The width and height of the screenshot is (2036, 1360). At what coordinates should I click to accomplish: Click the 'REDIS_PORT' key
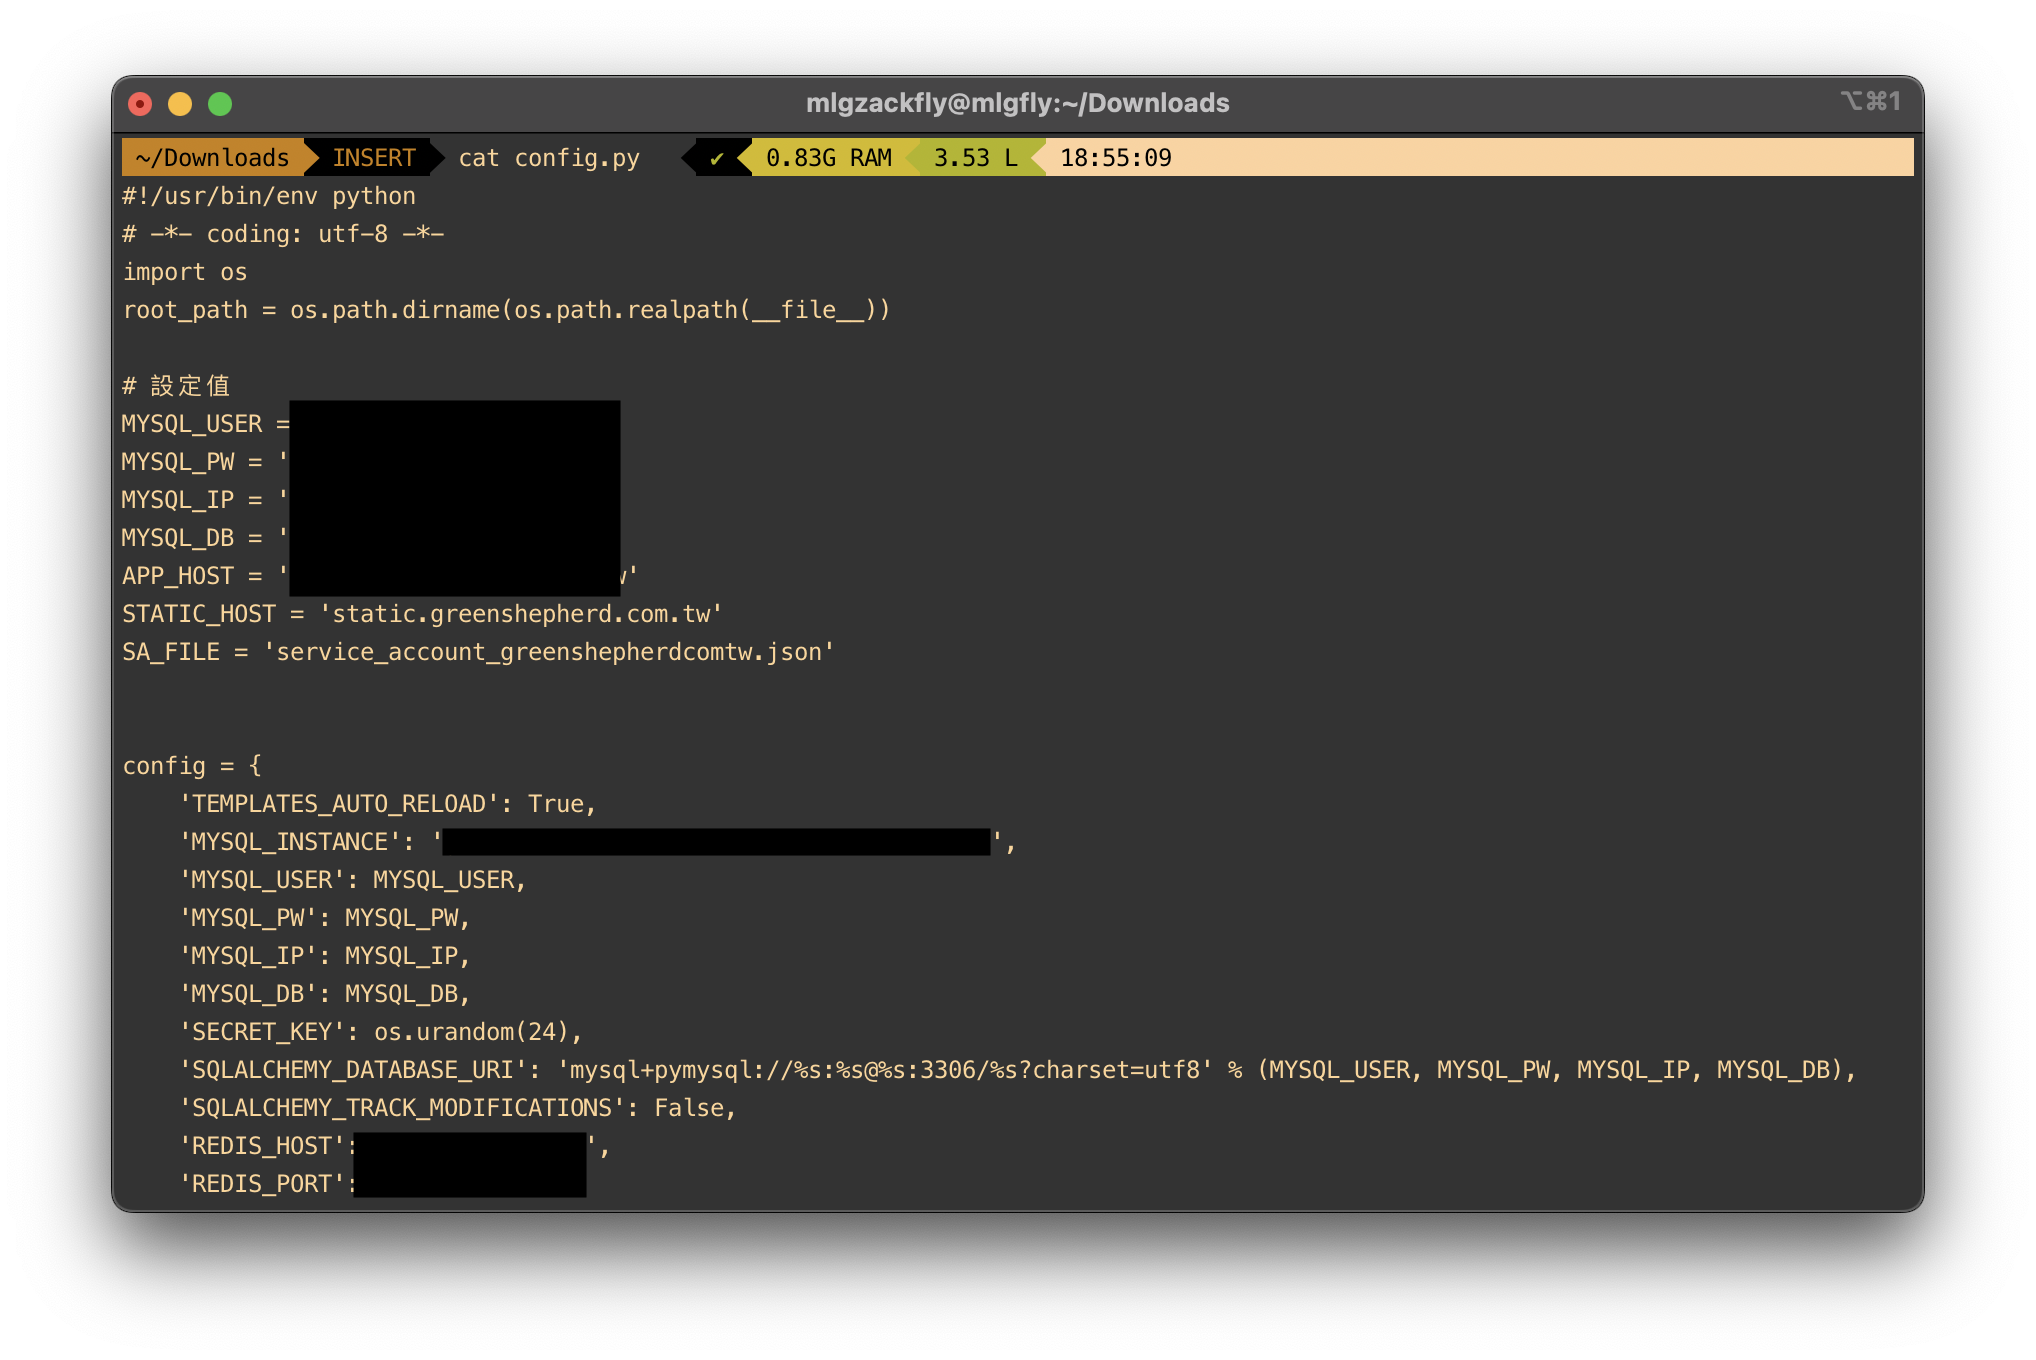pyautogui.click(x=262, y=1184)
